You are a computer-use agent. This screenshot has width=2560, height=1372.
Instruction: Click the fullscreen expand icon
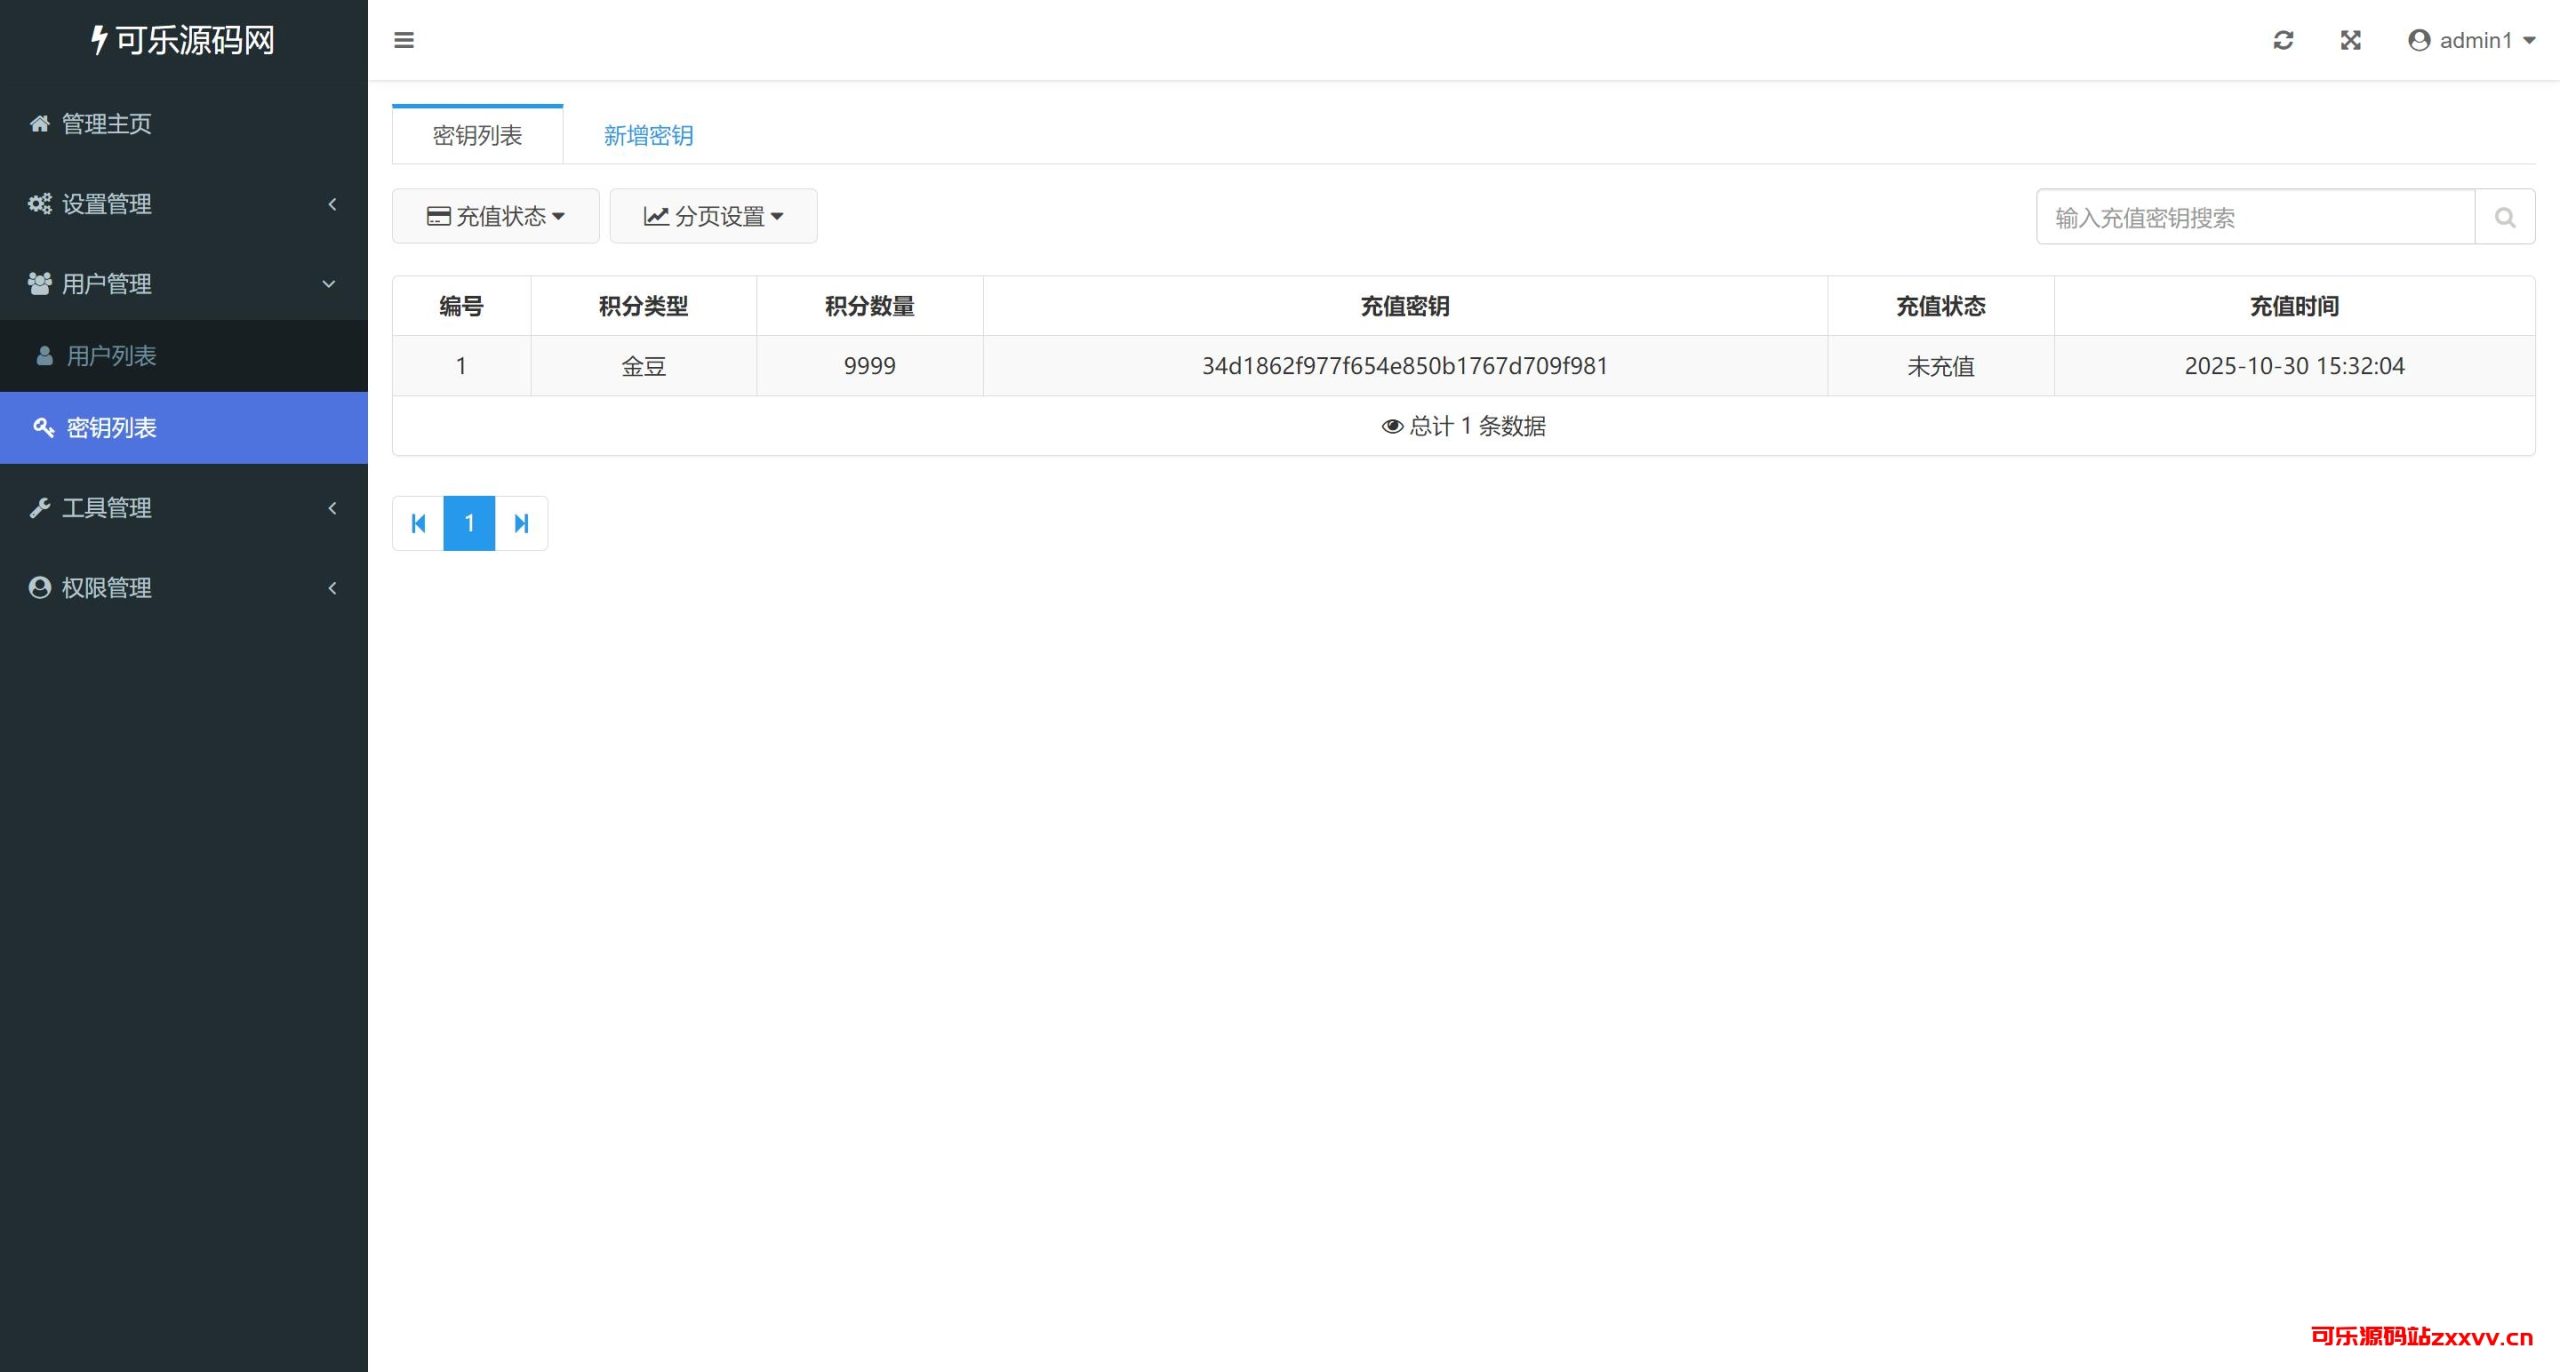click(x=2351, y=40)
